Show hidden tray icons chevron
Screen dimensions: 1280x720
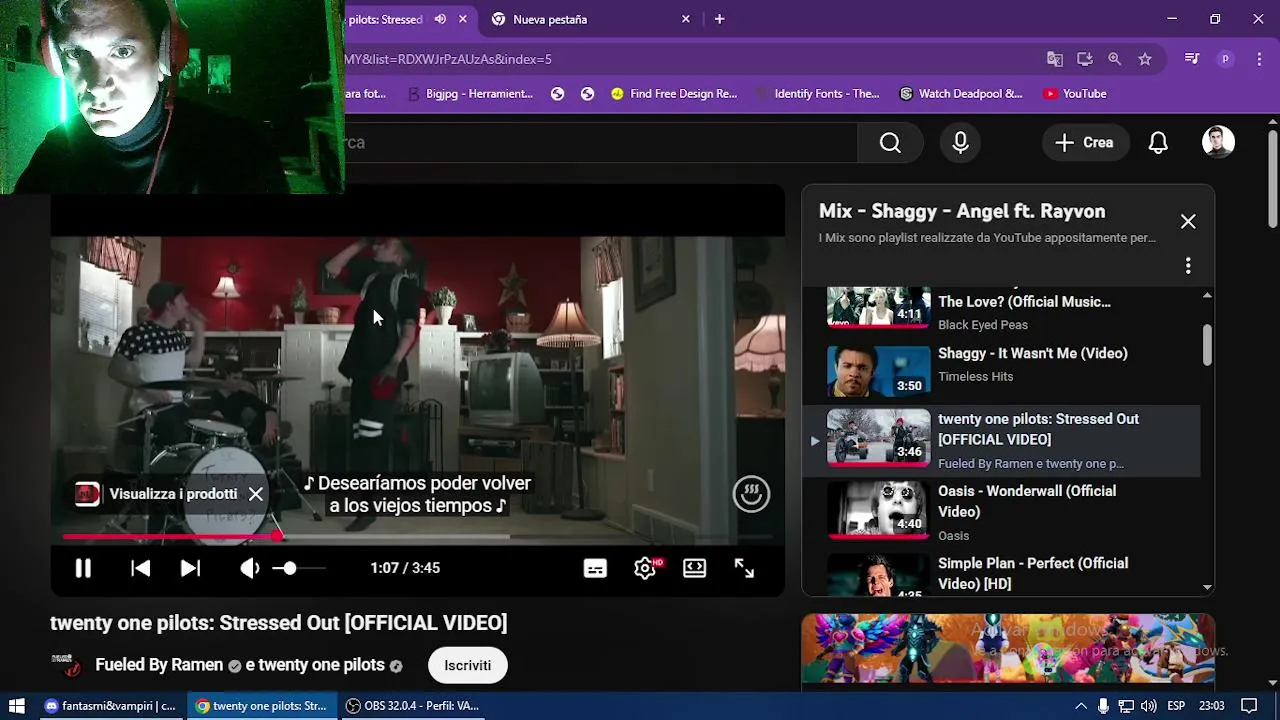click(x=1080, y=706)
